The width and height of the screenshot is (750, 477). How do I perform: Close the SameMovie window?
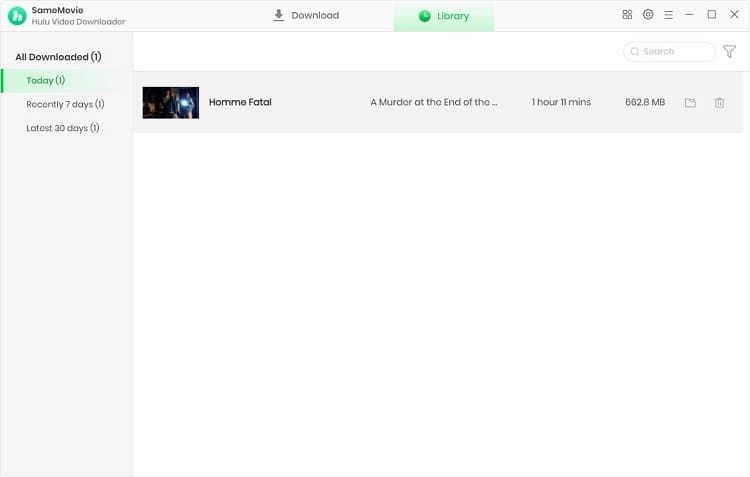tap(734, 15)
